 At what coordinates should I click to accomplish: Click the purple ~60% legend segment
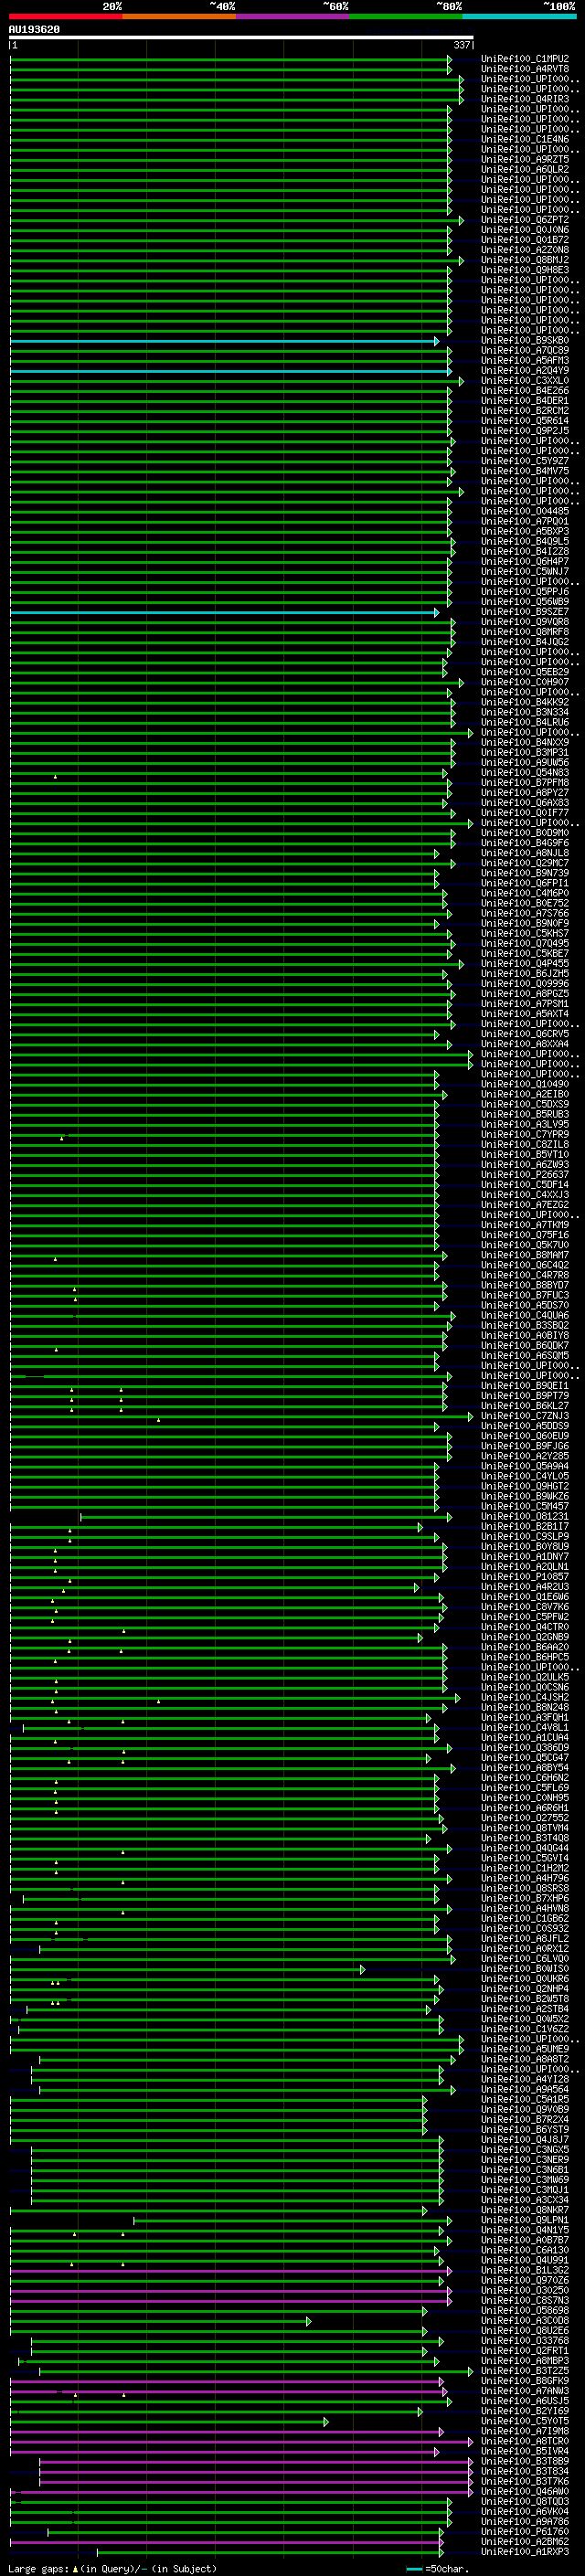[x=293, y=16]
